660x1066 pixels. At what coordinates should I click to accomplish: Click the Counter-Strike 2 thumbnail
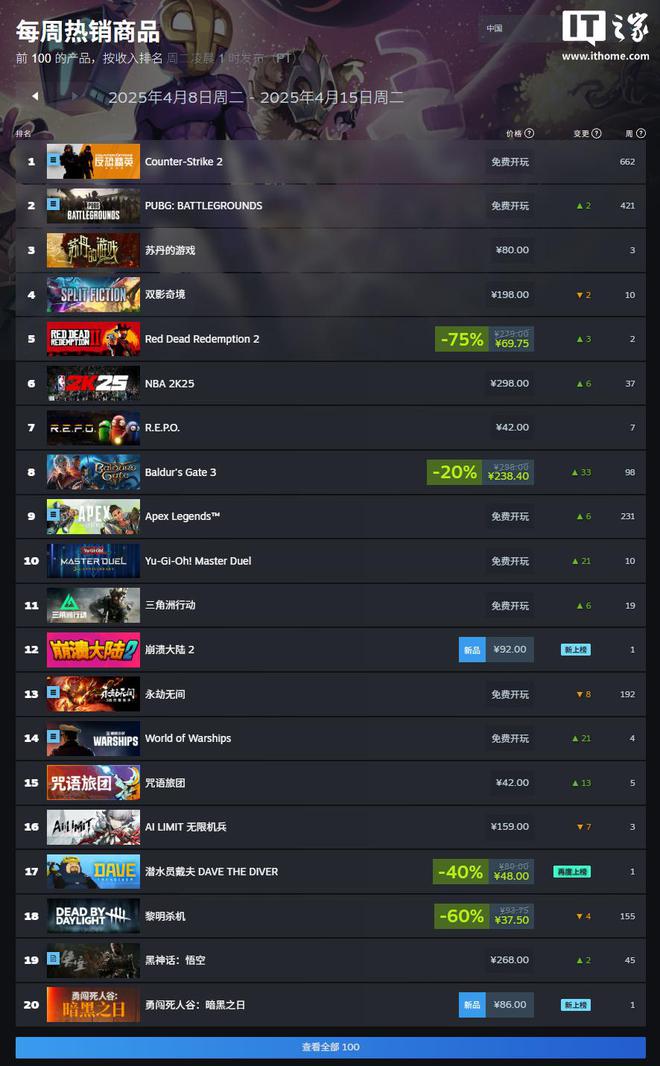[93, 161]
